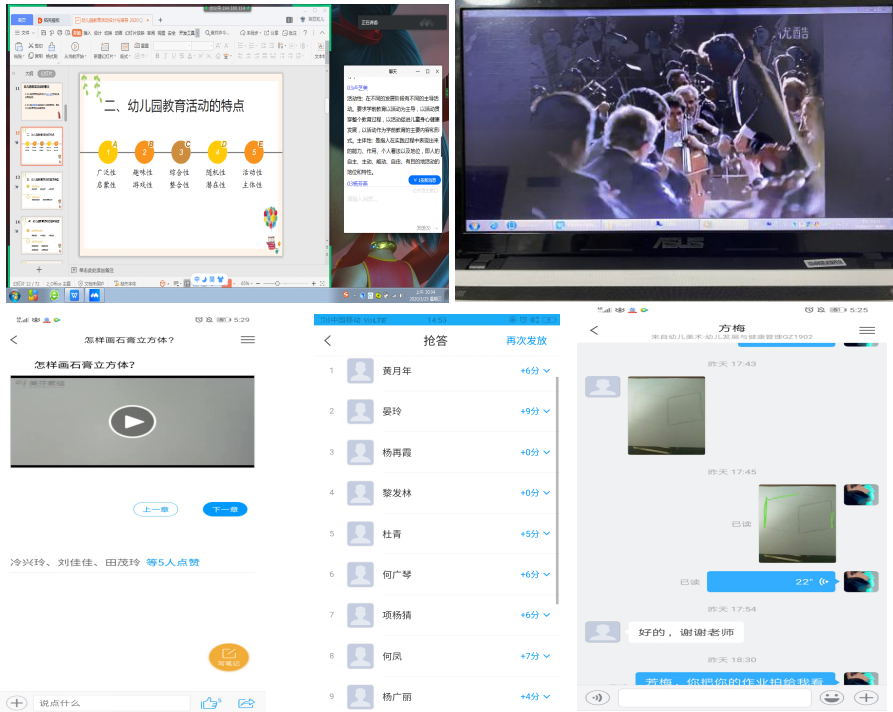This screenshot has width=893, height=712.
Task: Switch to the 插入 ribbon tab
Action: pos(86,32)
